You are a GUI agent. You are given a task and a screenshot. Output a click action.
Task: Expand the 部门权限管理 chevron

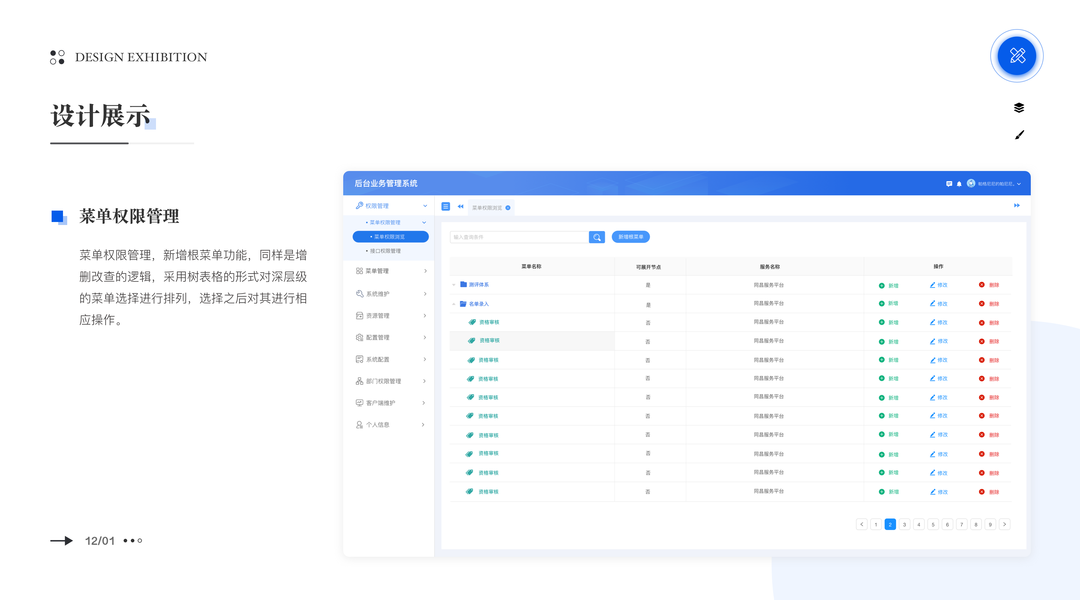pyautogui.click(x=425, y=381)
